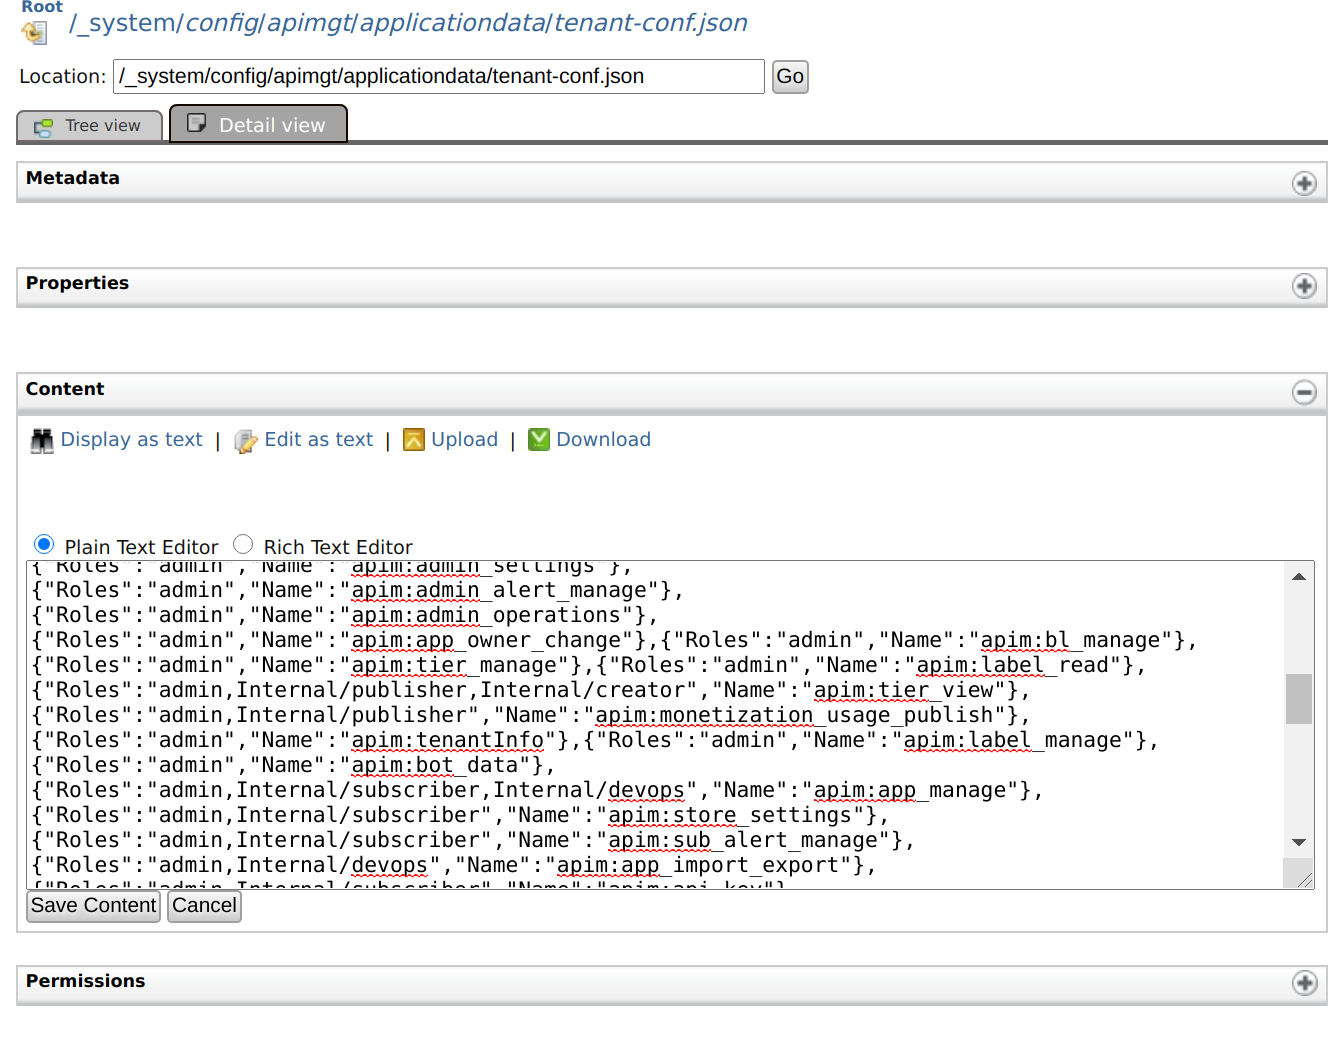
Task: Click the Edit as text pencil icon
Action: coord(245,440)
